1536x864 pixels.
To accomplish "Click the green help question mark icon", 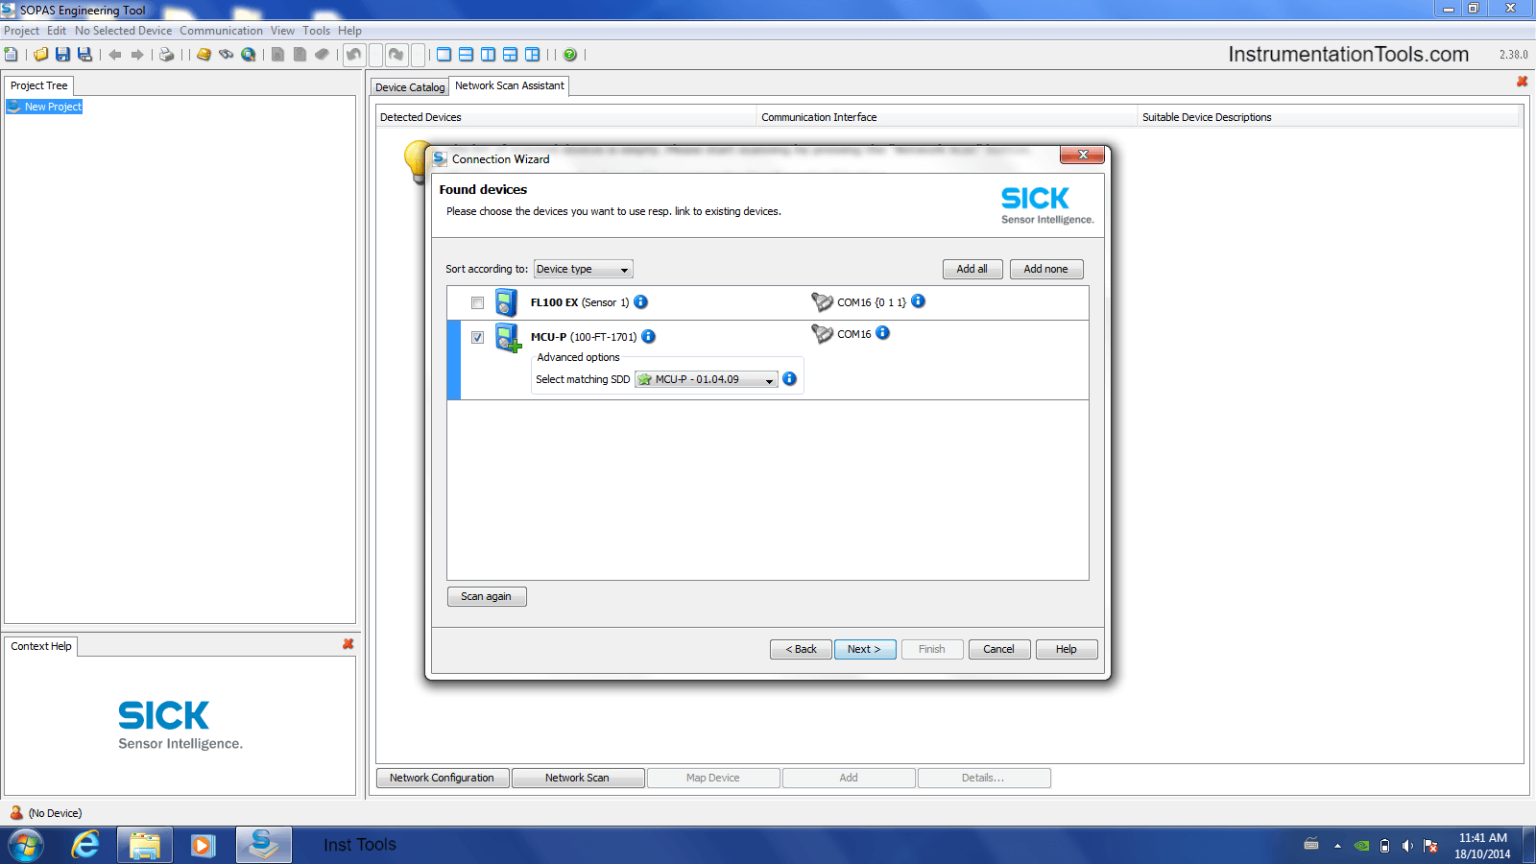I will point(570,55).
